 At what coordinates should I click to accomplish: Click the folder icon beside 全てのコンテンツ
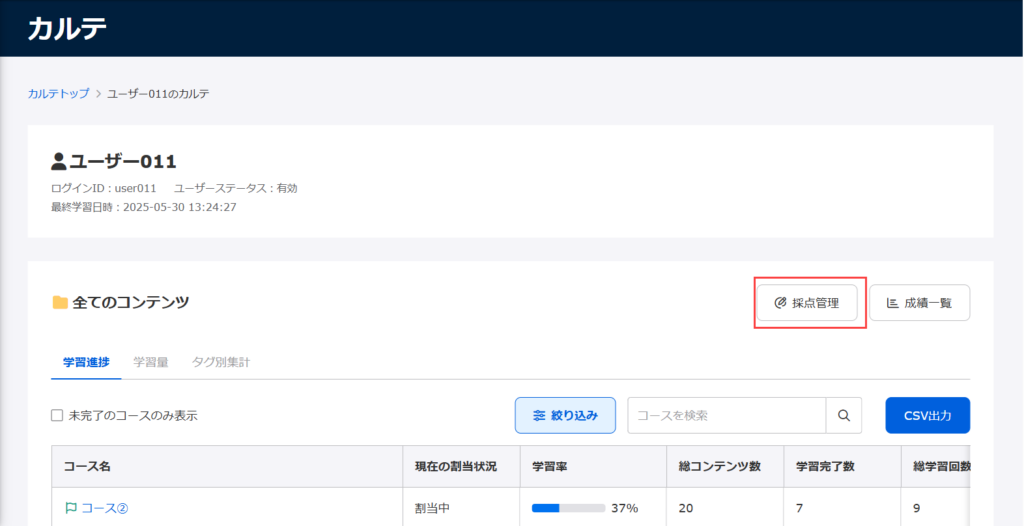pos(60,303)
